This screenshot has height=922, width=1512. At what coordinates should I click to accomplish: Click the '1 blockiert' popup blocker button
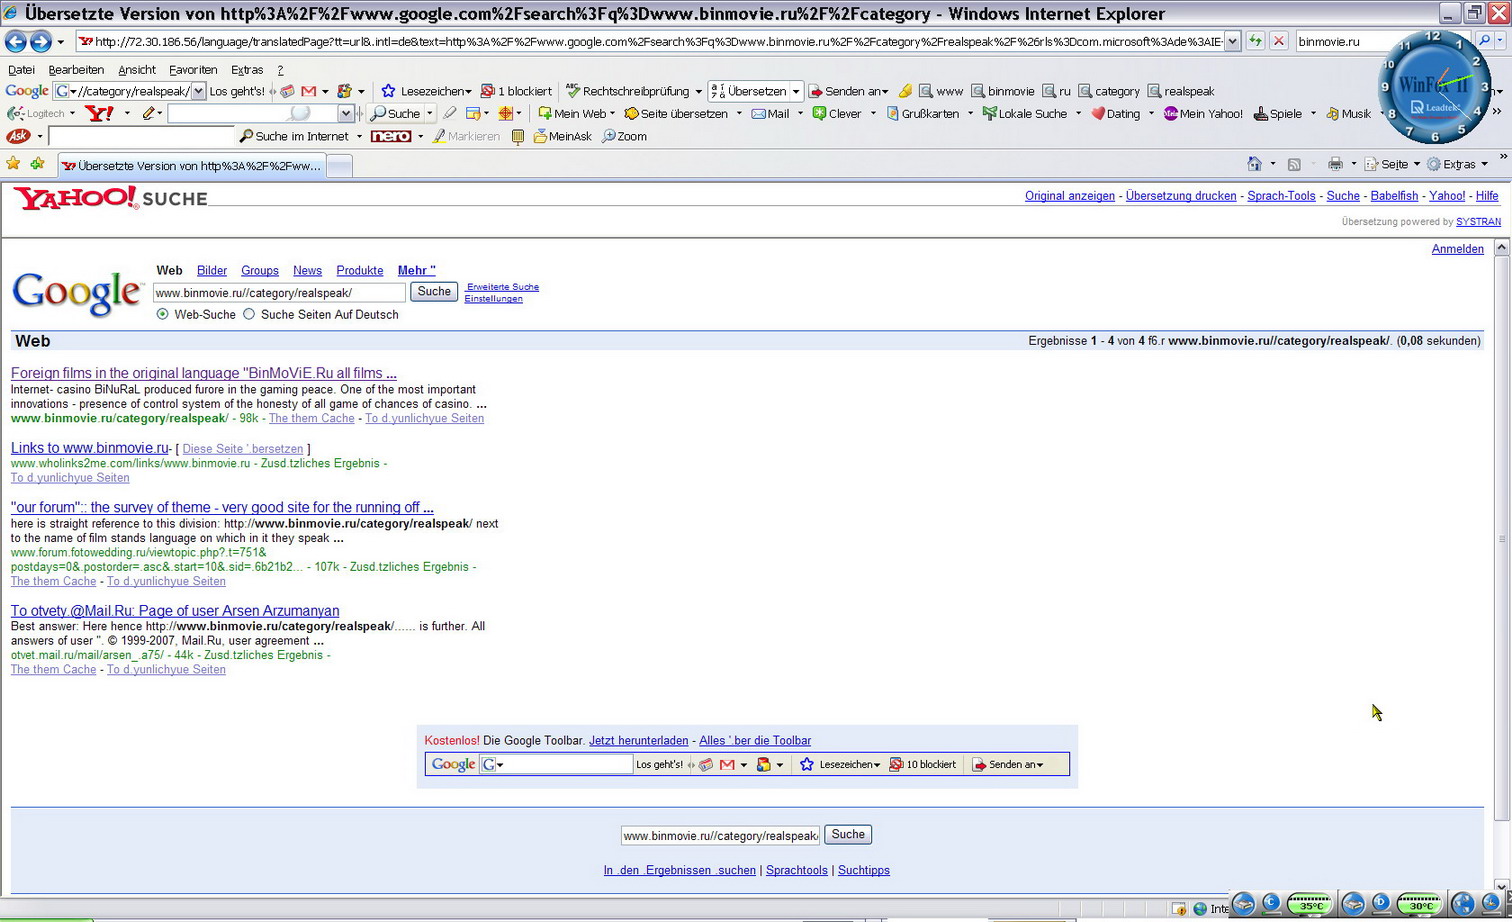[516, 91]
